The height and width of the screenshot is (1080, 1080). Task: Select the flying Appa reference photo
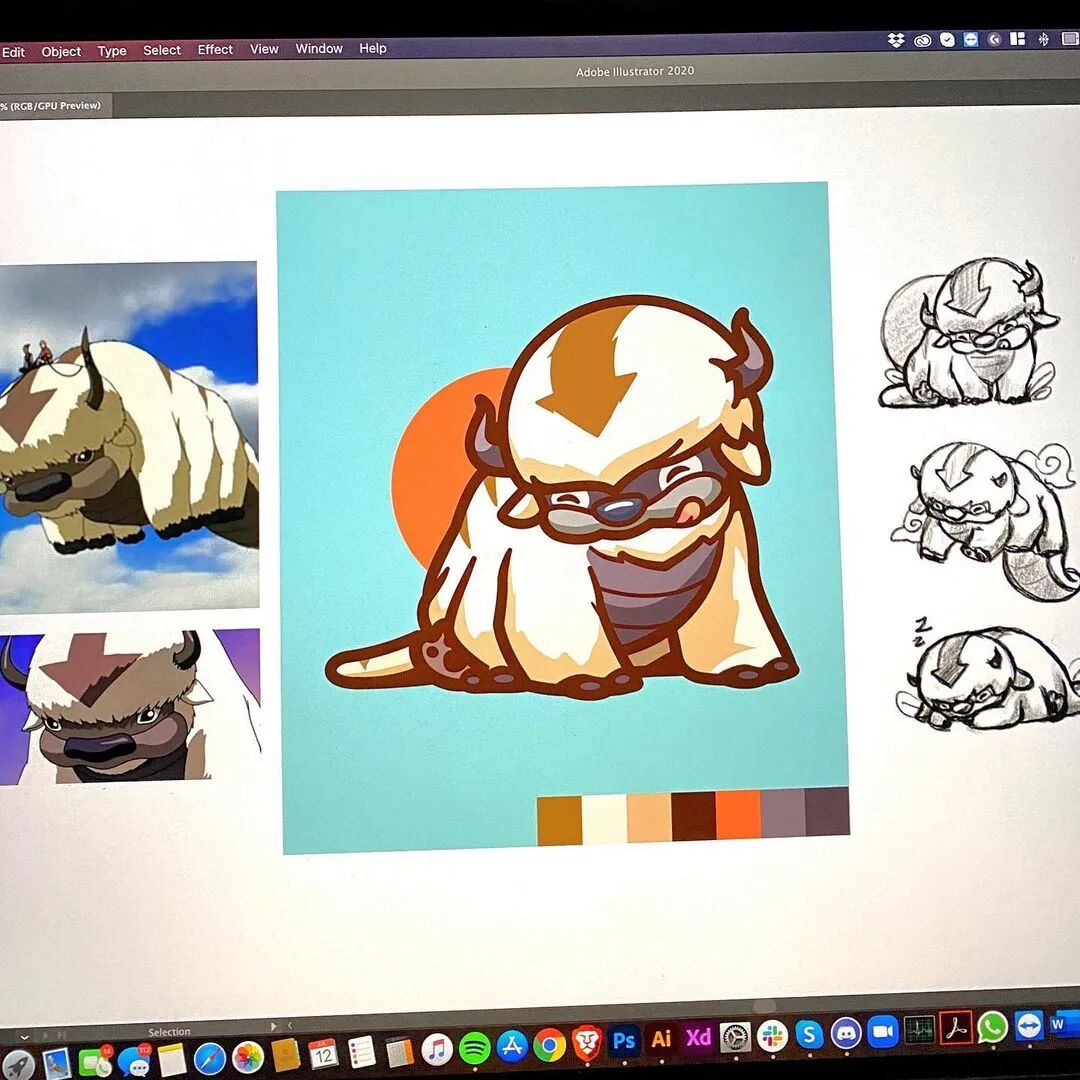coord(129,437)
